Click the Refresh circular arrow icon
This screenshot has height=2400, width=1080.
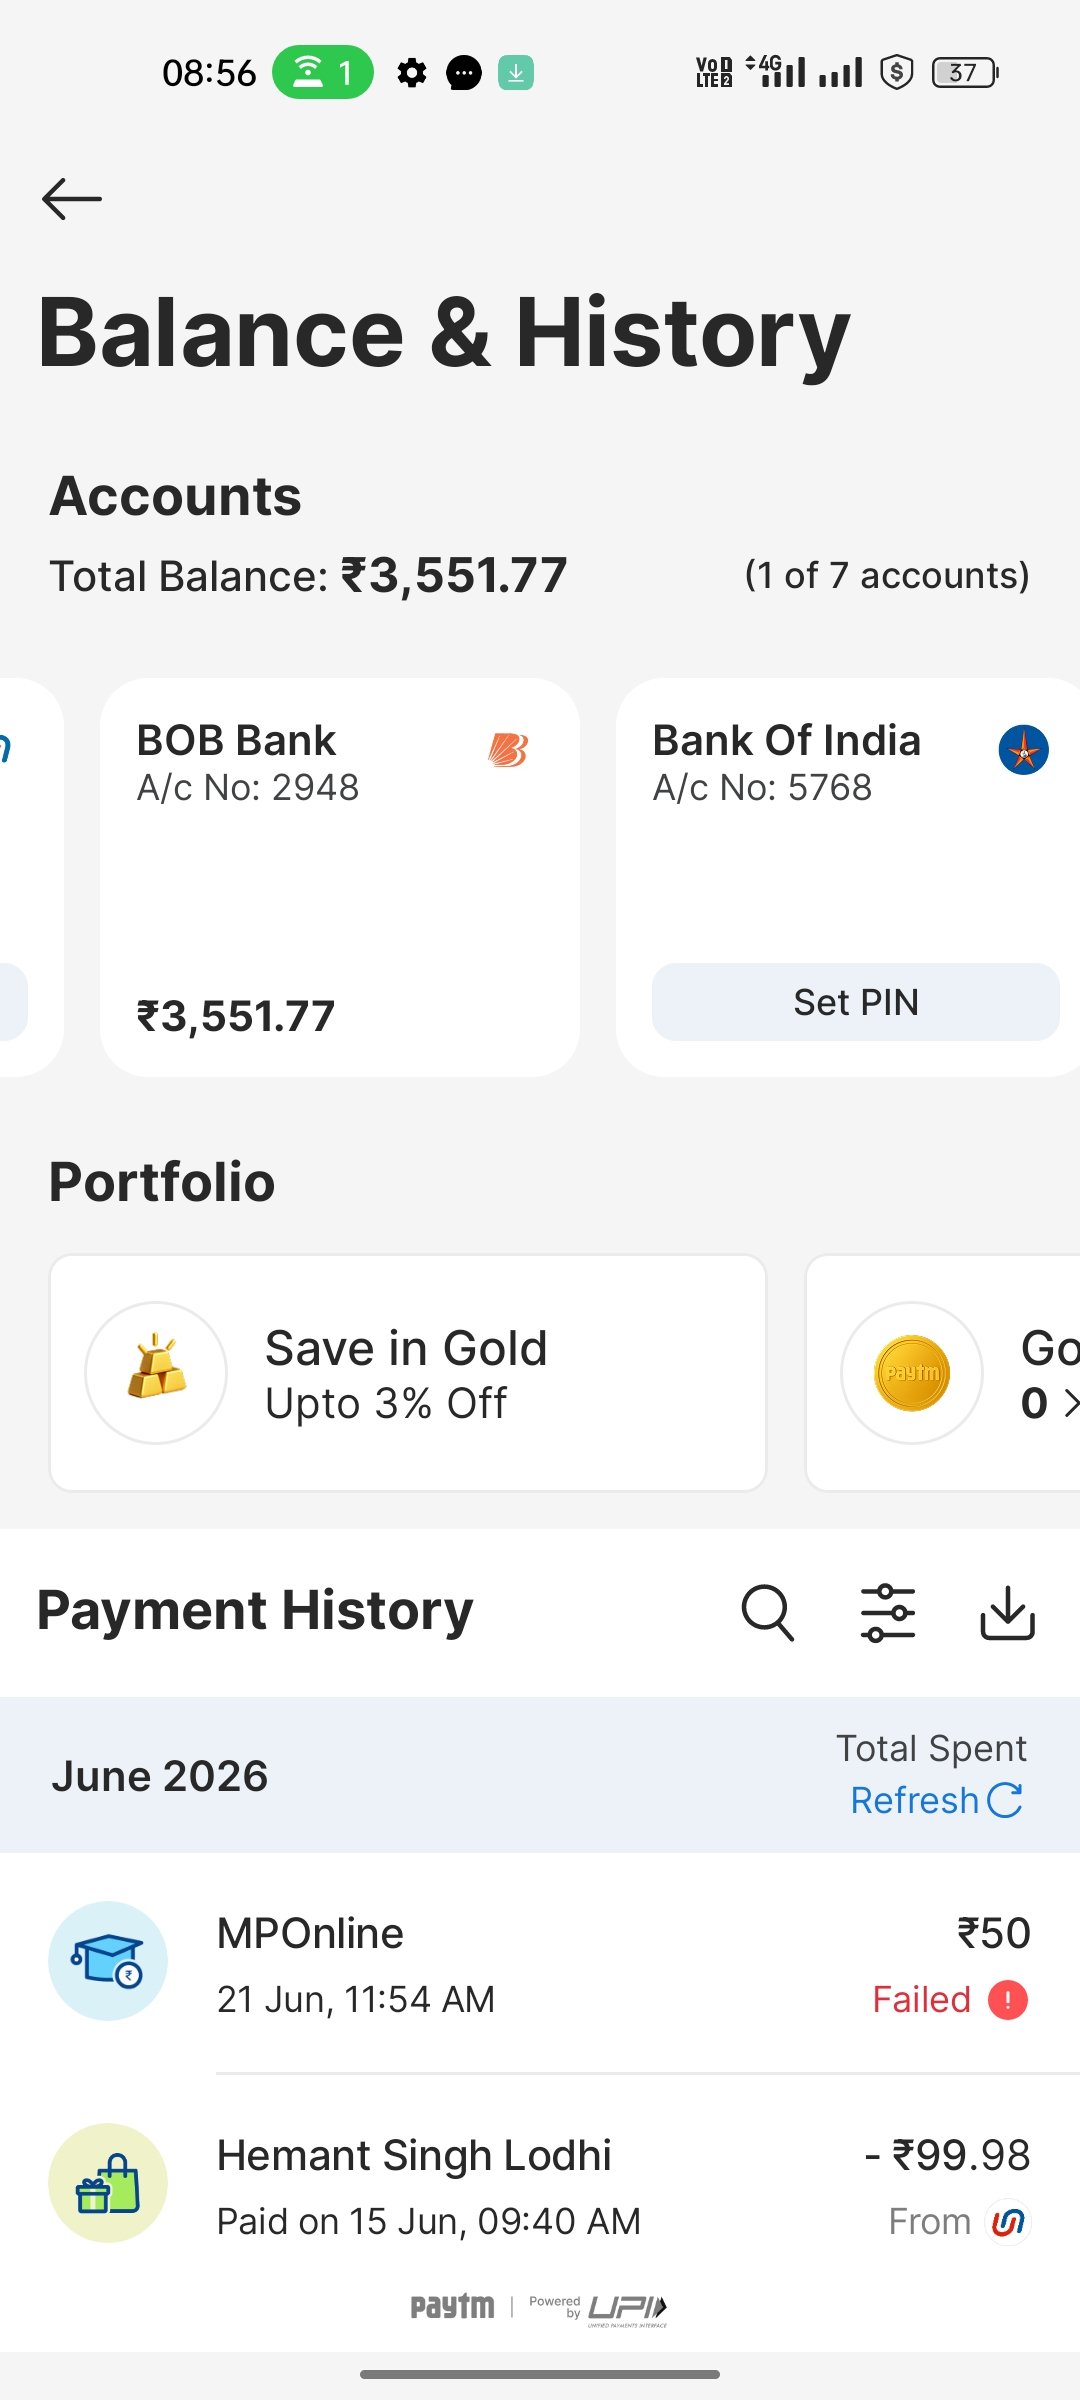(1005, 1800)
